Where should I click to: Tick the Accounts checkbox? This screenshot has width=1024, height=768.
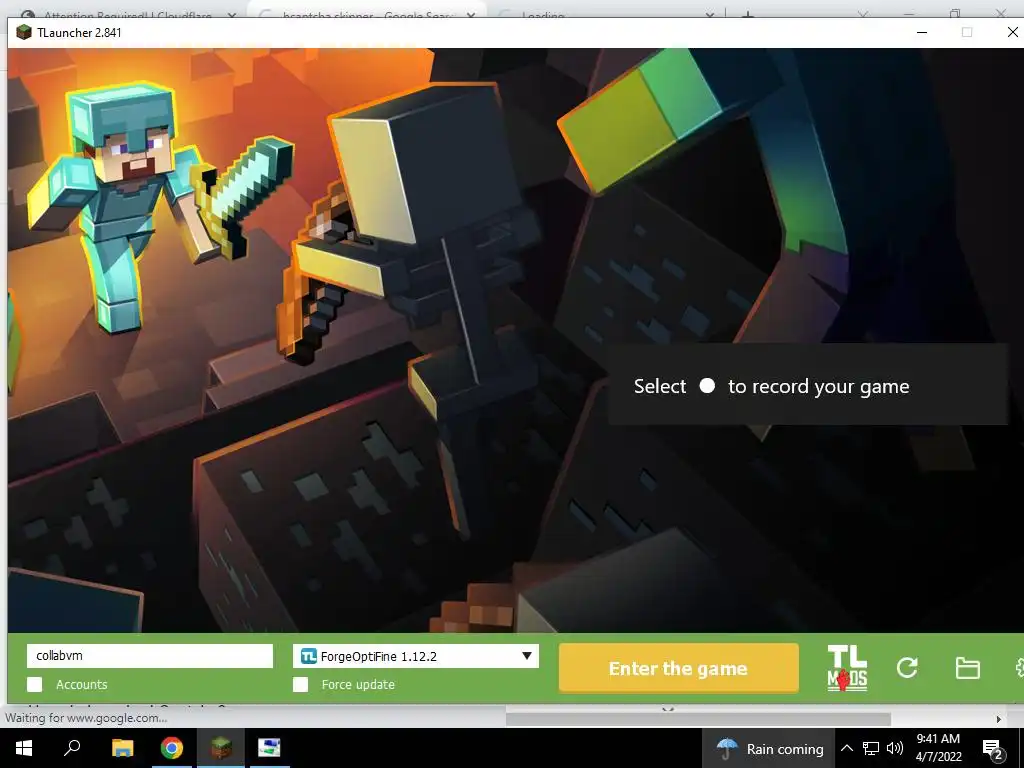point(35,684)
